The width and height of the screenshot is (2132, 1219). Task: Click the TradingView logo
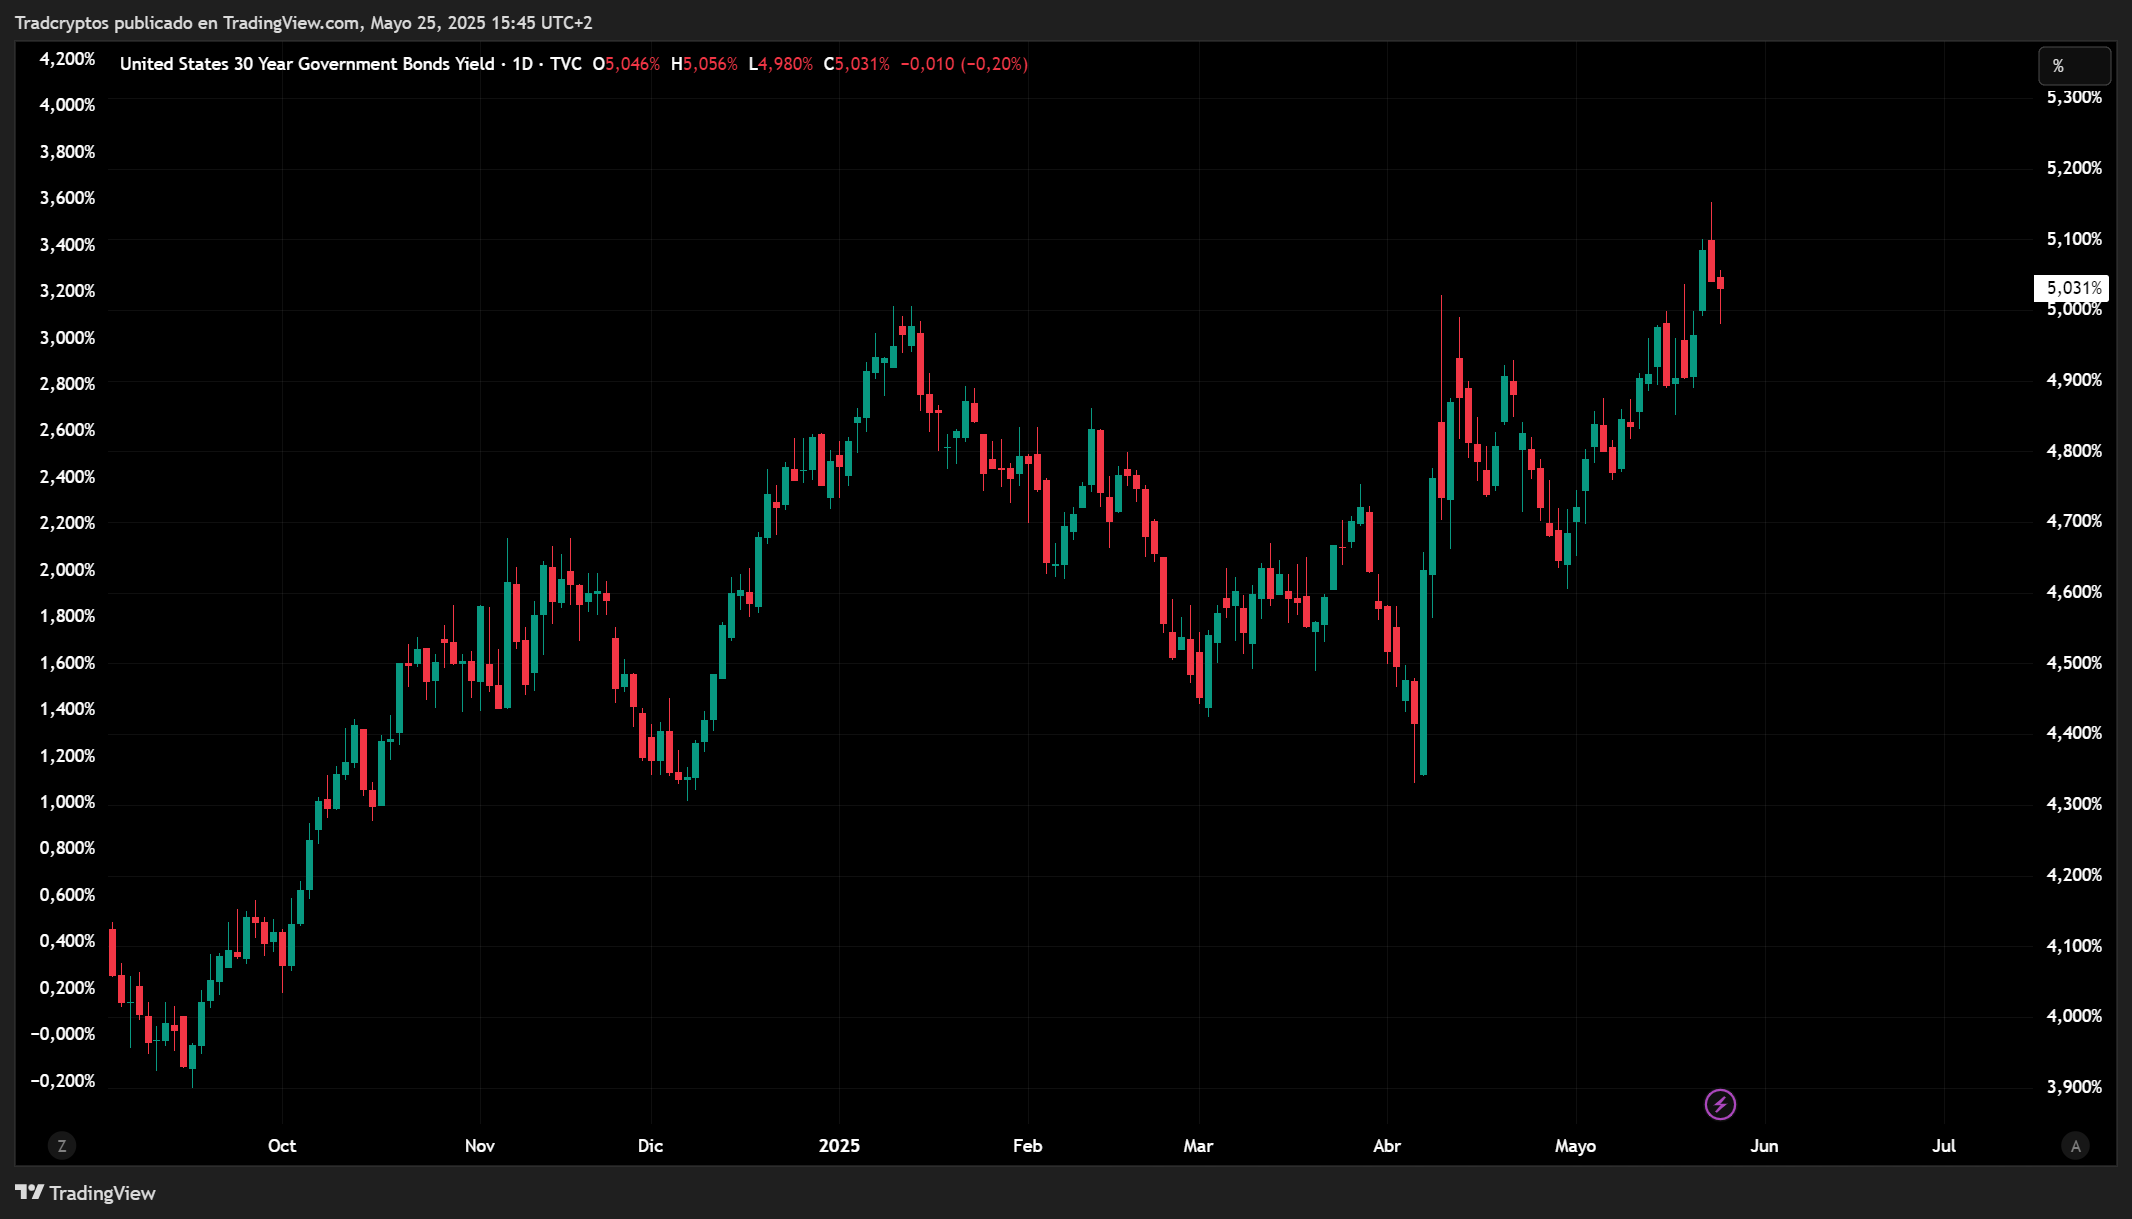tap(86, 1193)
